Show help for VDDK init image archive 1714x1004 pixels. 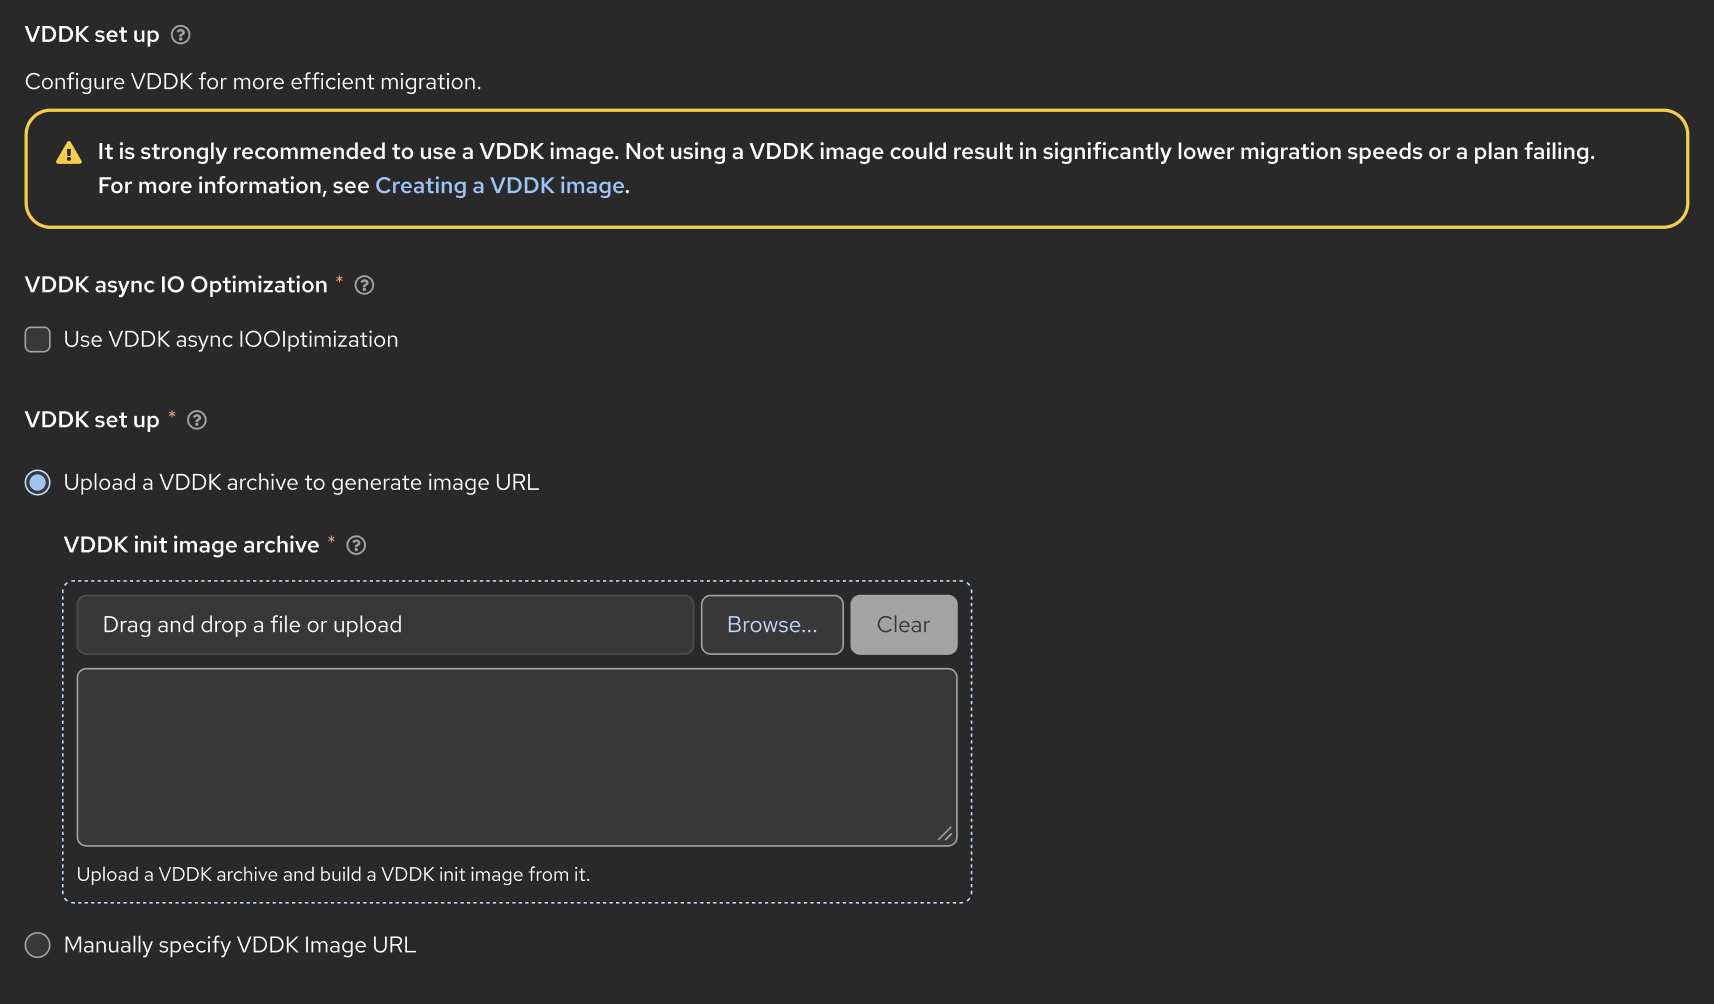pos(356,545)
